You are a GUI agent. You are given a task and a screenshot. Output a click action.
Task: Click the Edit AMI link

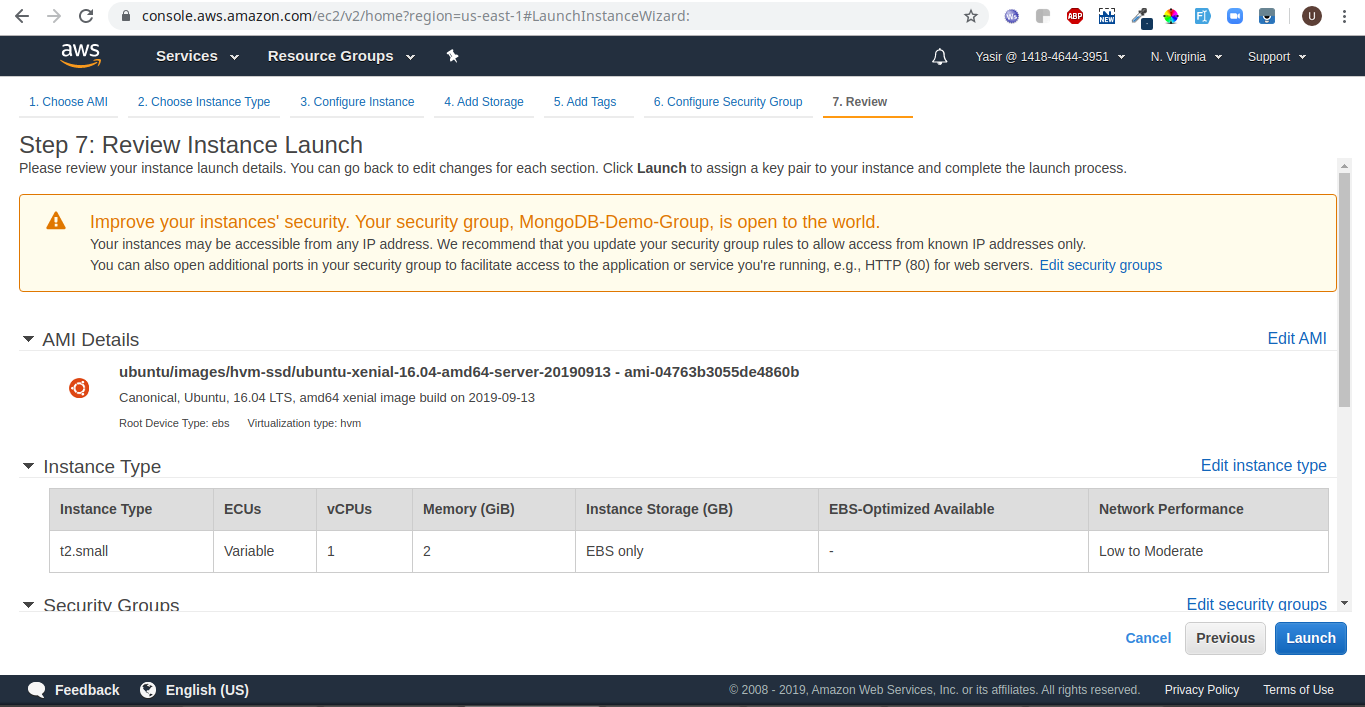[1296, 338]
